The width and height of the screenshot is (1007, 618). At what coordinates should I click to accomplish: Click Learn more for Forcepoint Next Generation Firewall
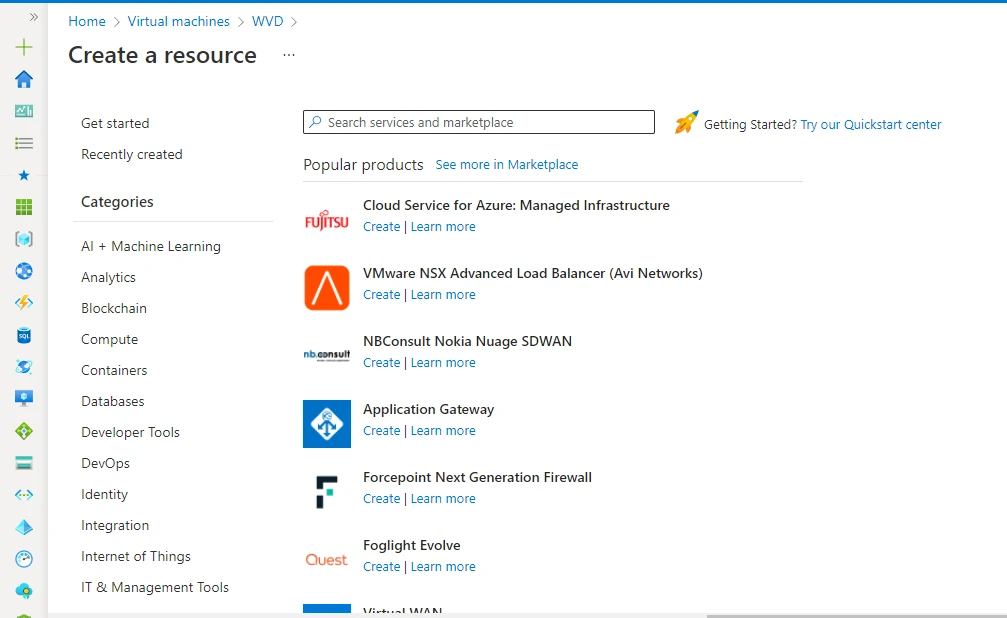coord(443,499)
